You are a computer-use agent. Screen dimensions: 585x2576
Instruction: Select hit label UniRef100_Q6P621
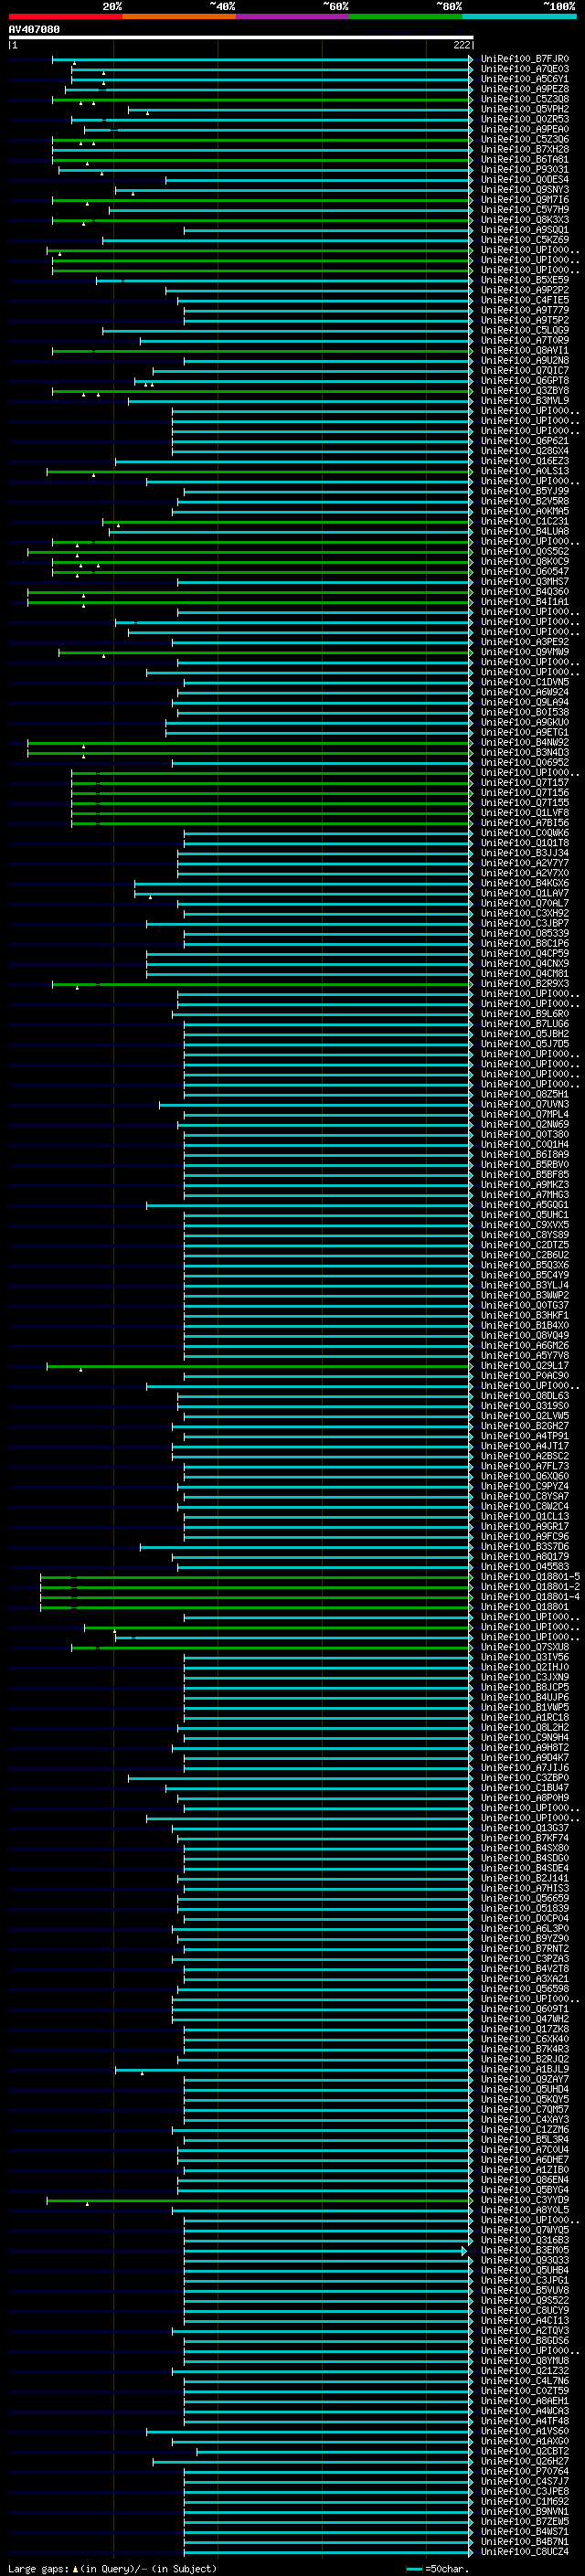coord(524,441)
